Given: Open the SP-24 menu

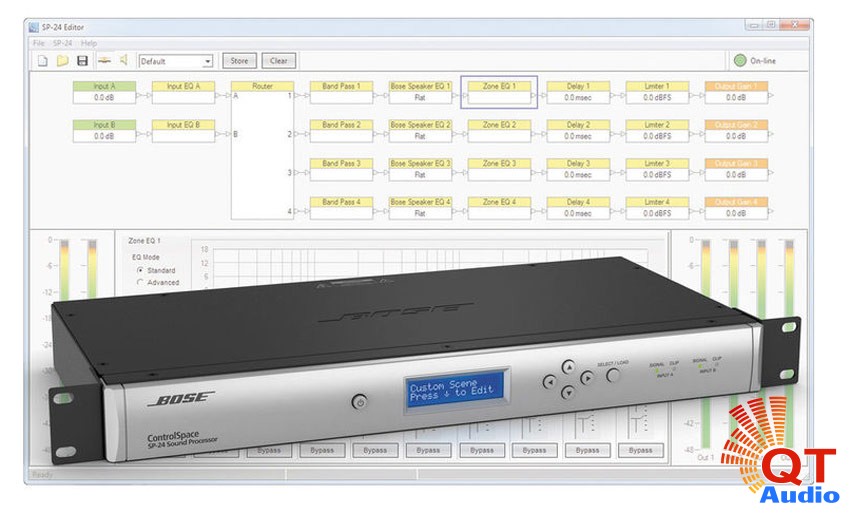Looking at the screenshot, I should [x=63, y=43].
